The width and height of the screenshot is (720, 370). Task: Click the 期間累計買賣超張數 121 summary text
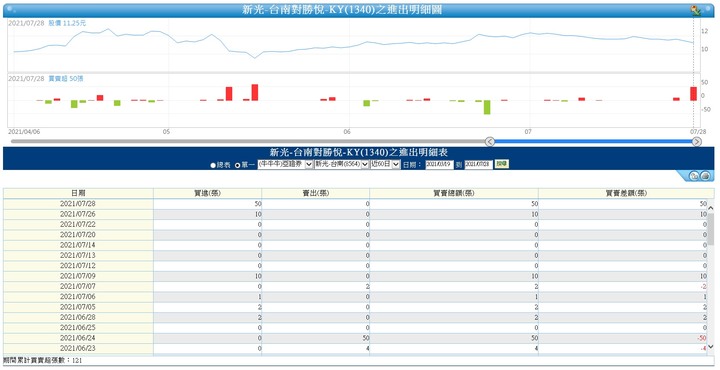42,361
